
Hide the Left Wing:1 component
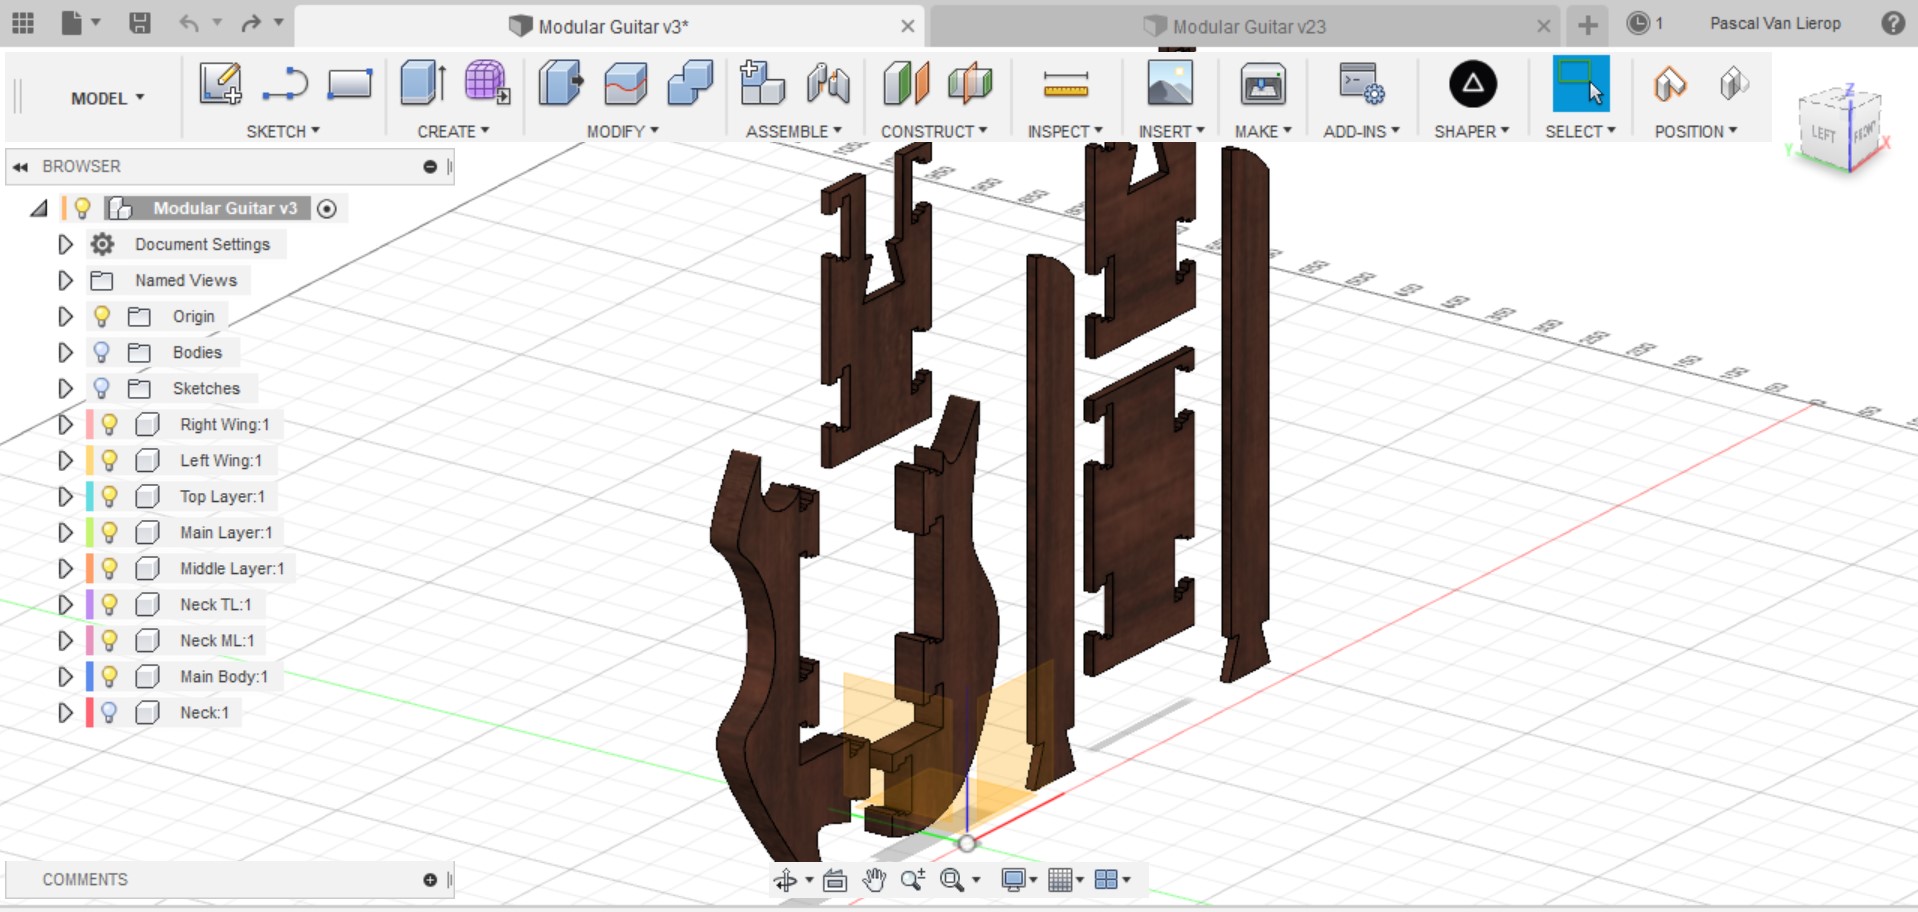click(109, 460)
